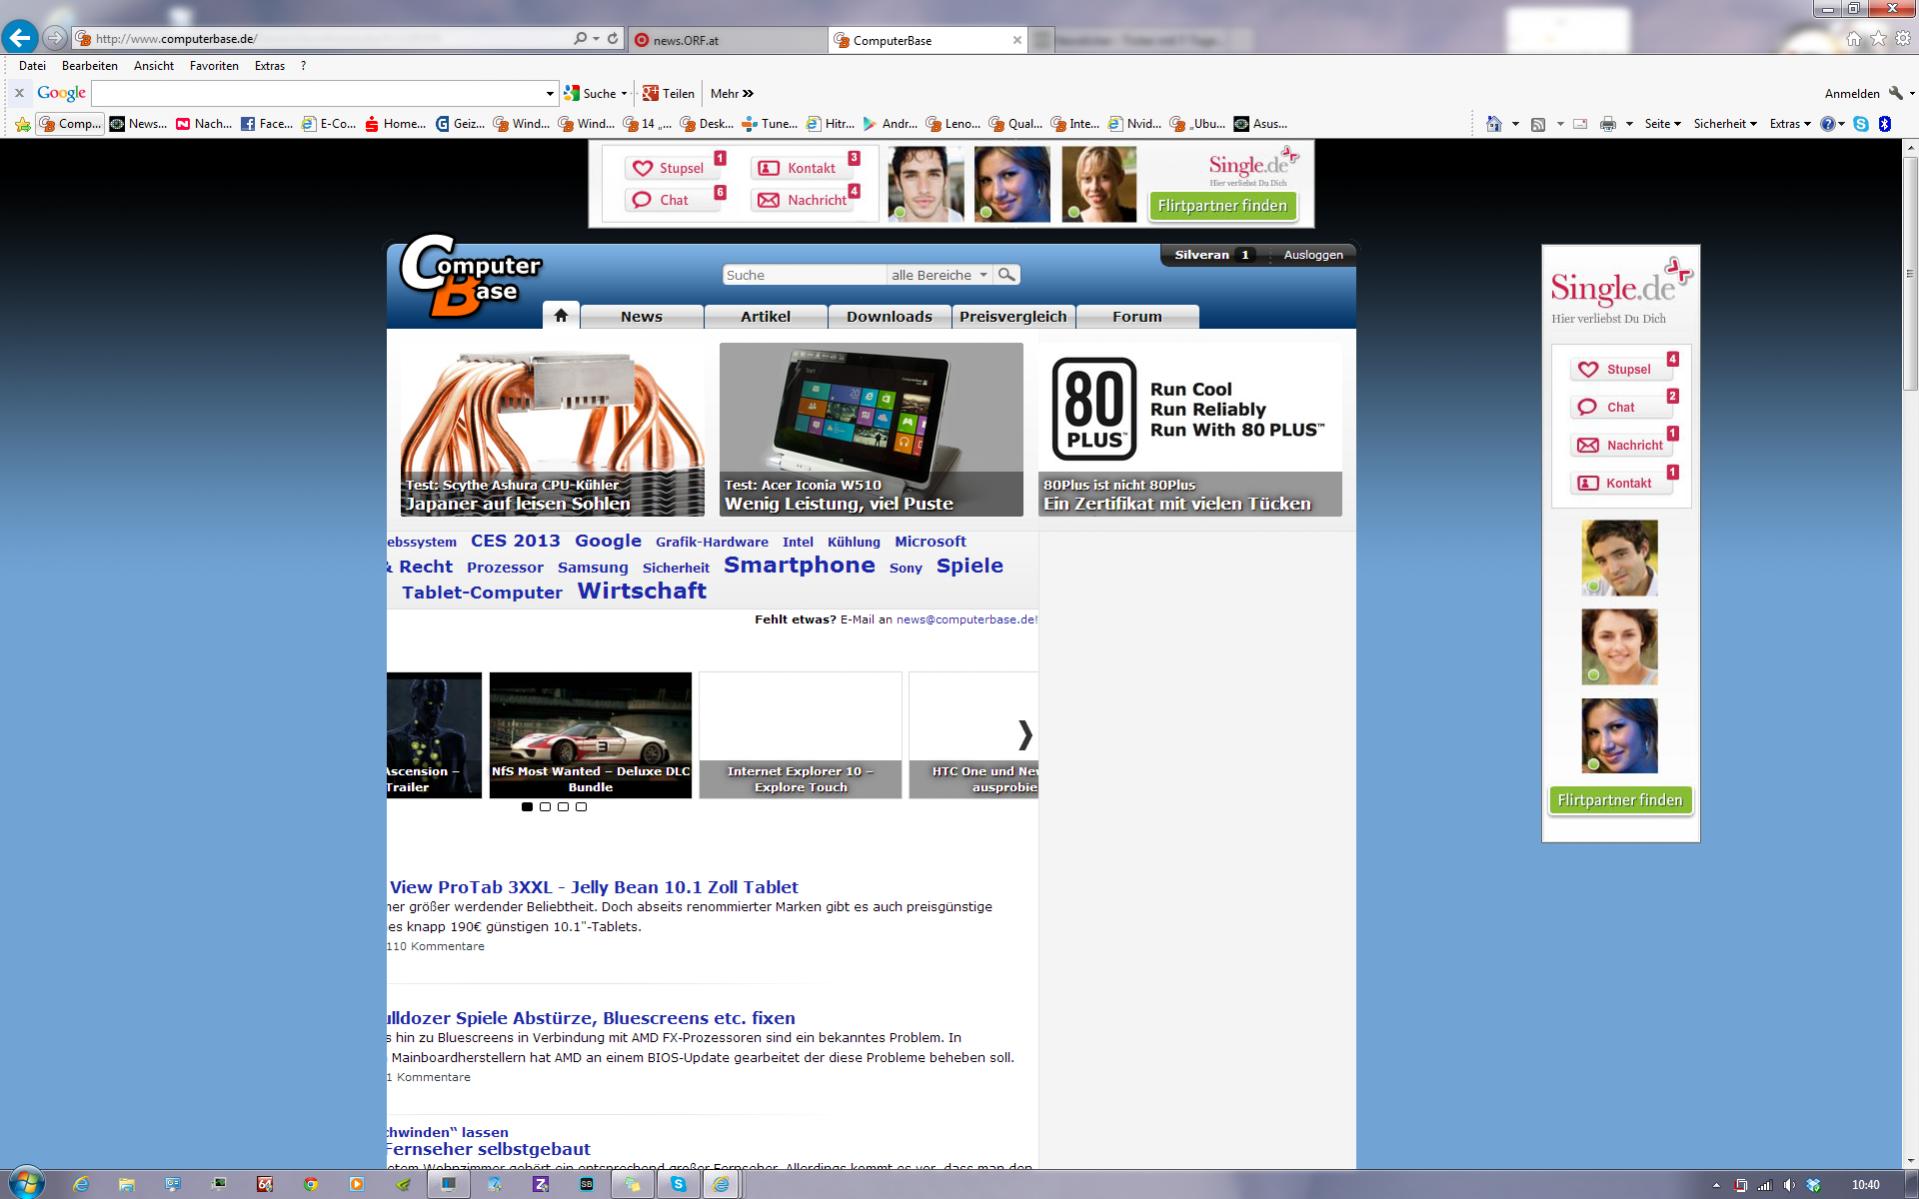Viewport: 1919px width, 1199px height.
Task: Expand the 'alle Bereiche' search scope dropdown
Action: pyautogui.click(x=940, y=274)
